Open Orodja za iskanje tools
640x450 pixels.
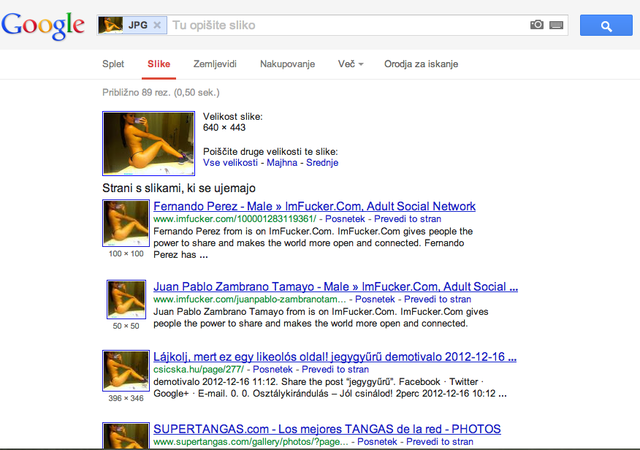(421, 64)
